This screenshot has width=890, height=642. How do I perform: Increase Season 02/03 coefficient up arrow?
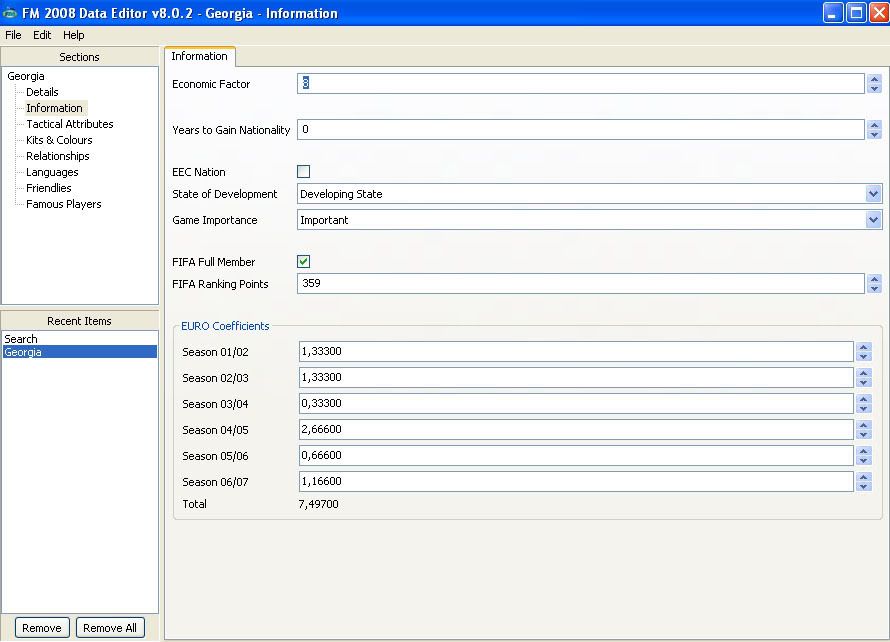tap(863, 373)
